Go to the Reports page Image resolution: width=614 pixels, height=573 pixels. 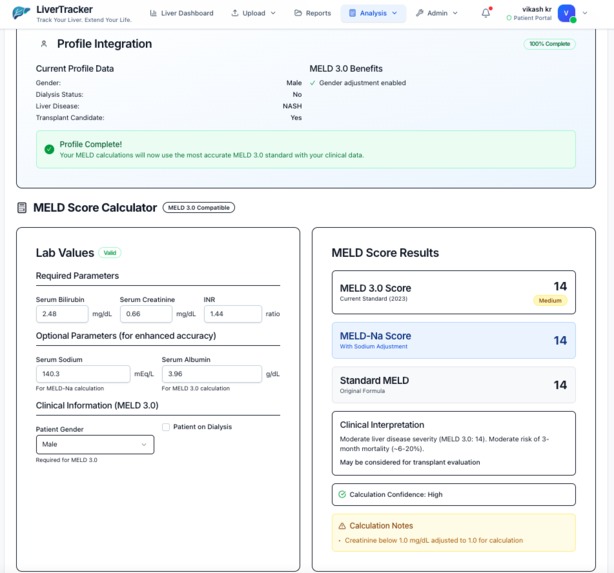click(312, 13)
